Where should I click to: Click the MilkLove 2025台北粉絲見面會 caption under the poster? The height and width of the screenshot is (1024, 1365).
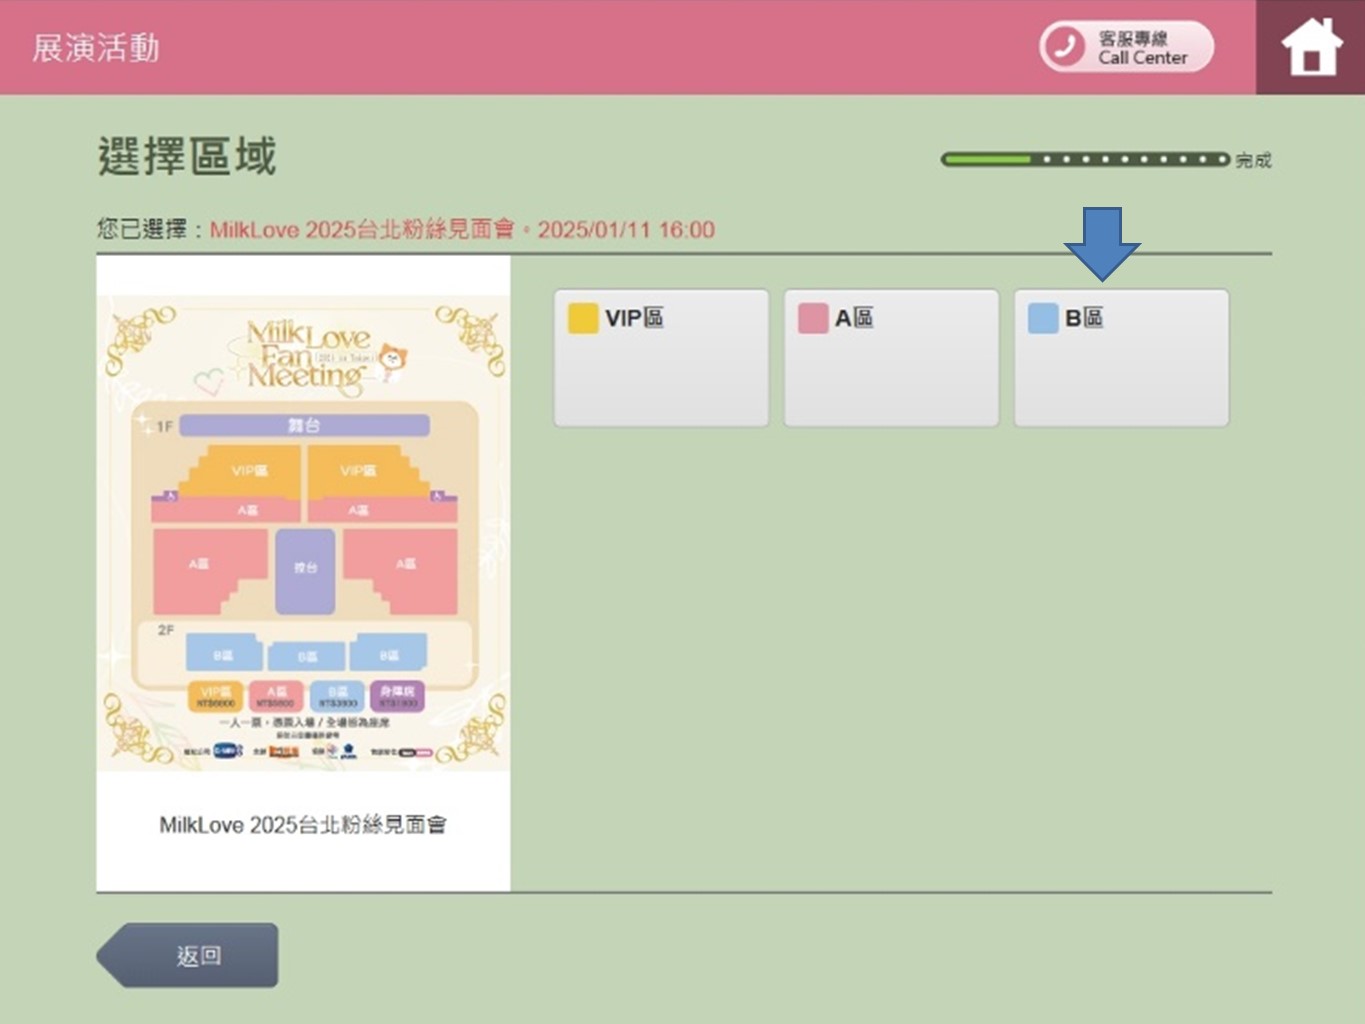pos(303,825)
